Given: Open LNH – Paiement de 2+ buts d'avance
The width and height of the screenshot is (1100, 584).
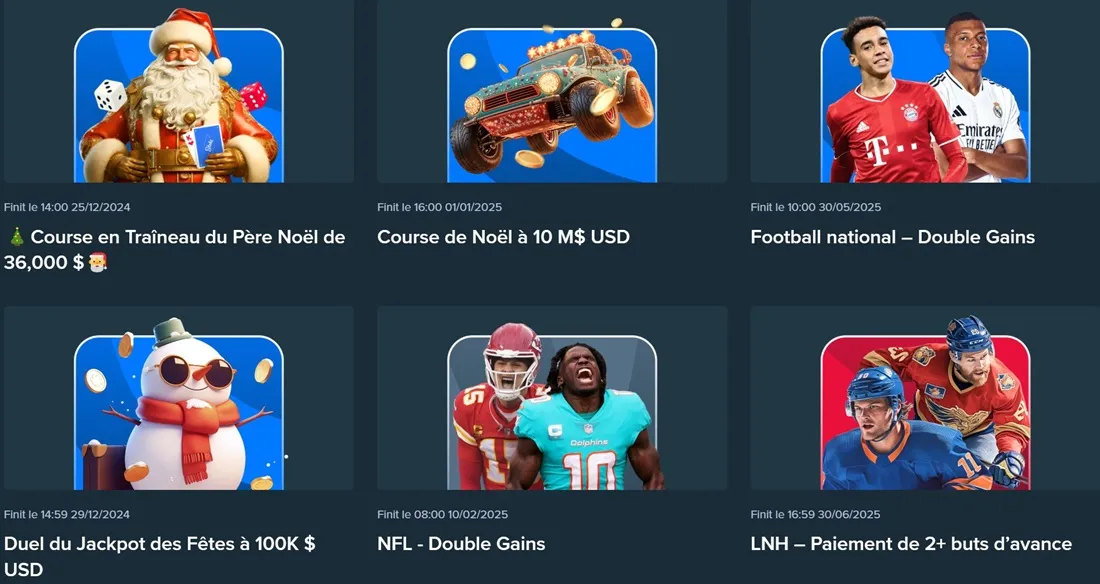Looking at the screenshot, I should [x=911, y=544].
